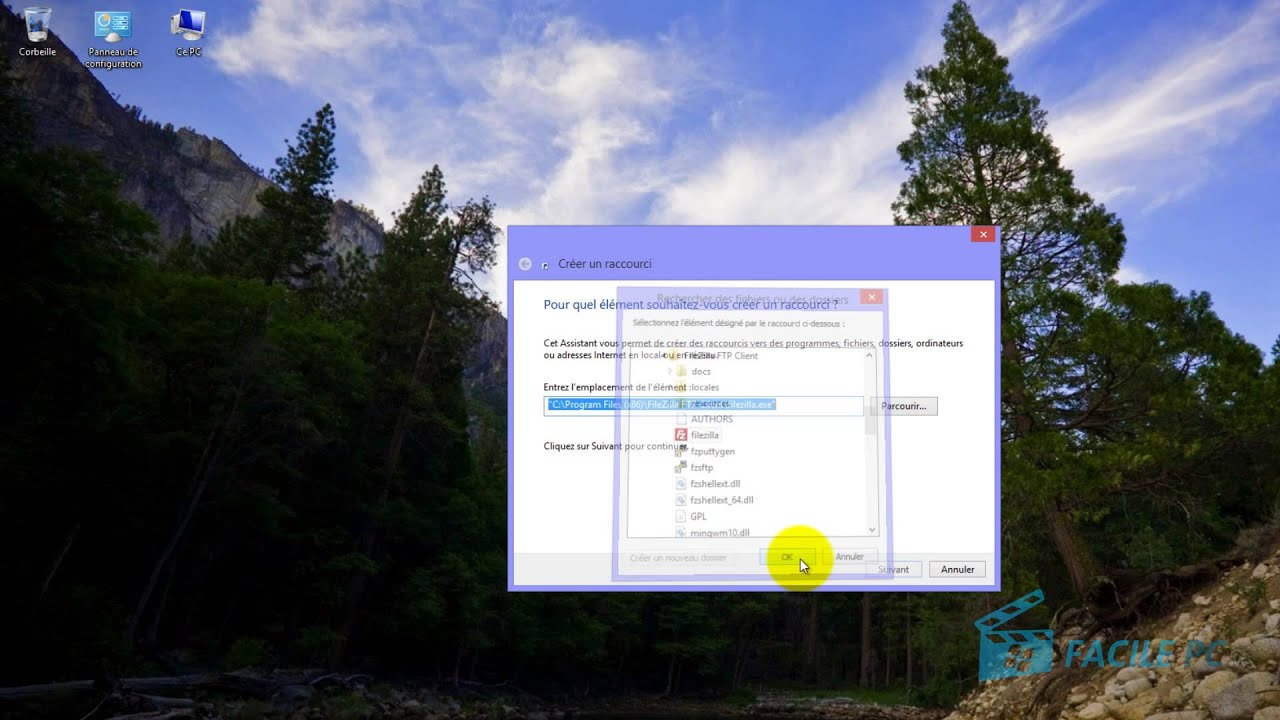
Task: Select the docs folder icon
Action: click(682, 371)
